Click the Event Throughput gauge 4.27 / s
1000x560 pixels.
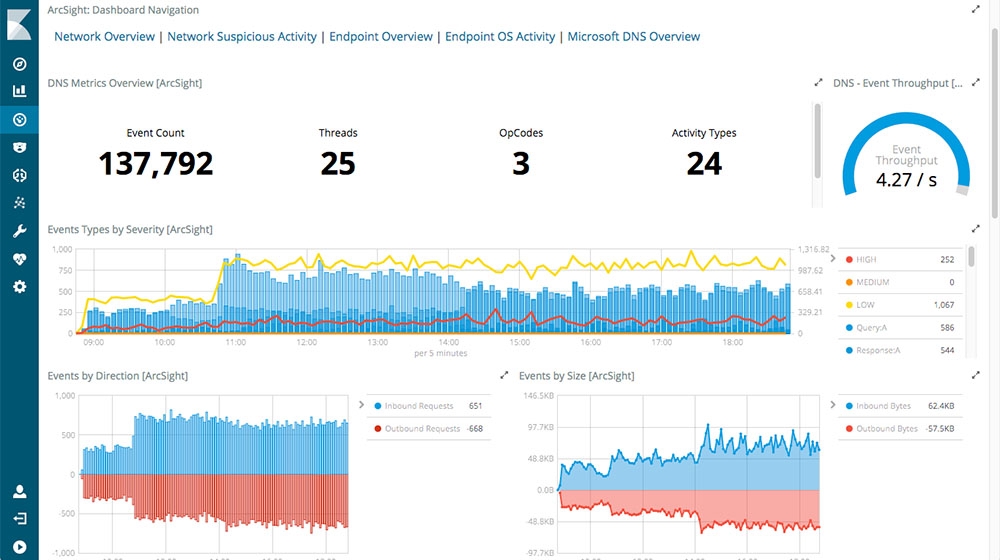pos(906,180)
